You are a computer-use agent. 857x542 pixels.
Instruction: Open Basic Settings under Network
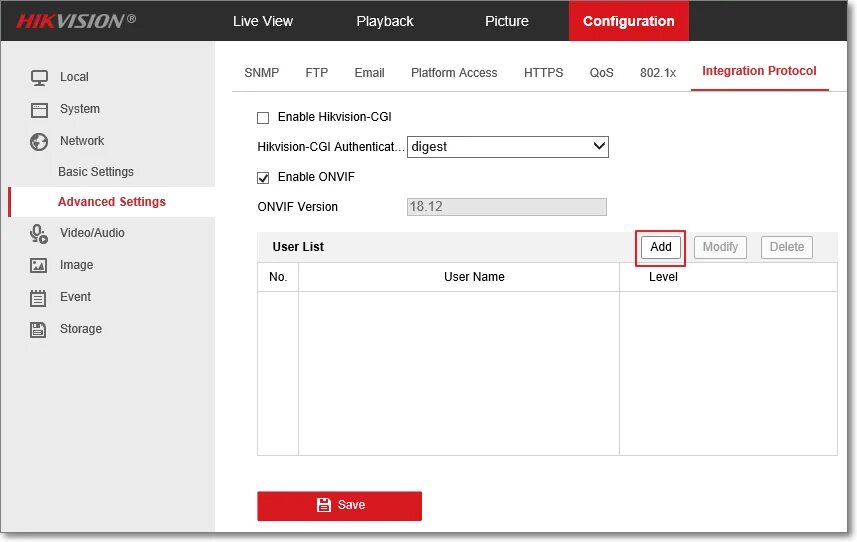(x=96, y=172)
